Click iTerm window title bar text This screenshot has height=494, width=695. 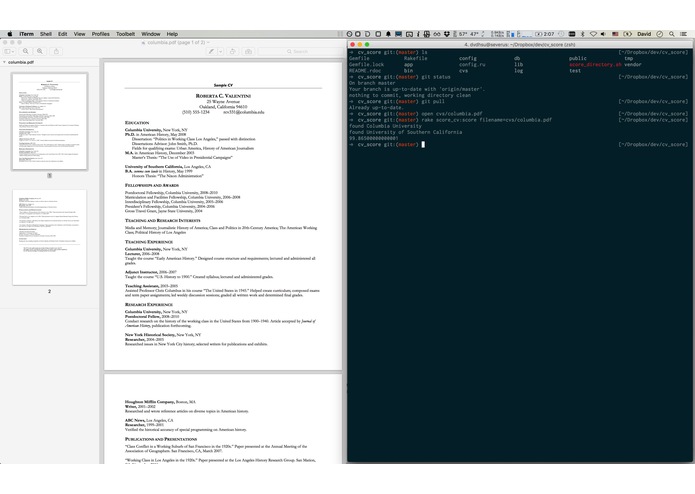pyautogui.click(x=519, y=44)
